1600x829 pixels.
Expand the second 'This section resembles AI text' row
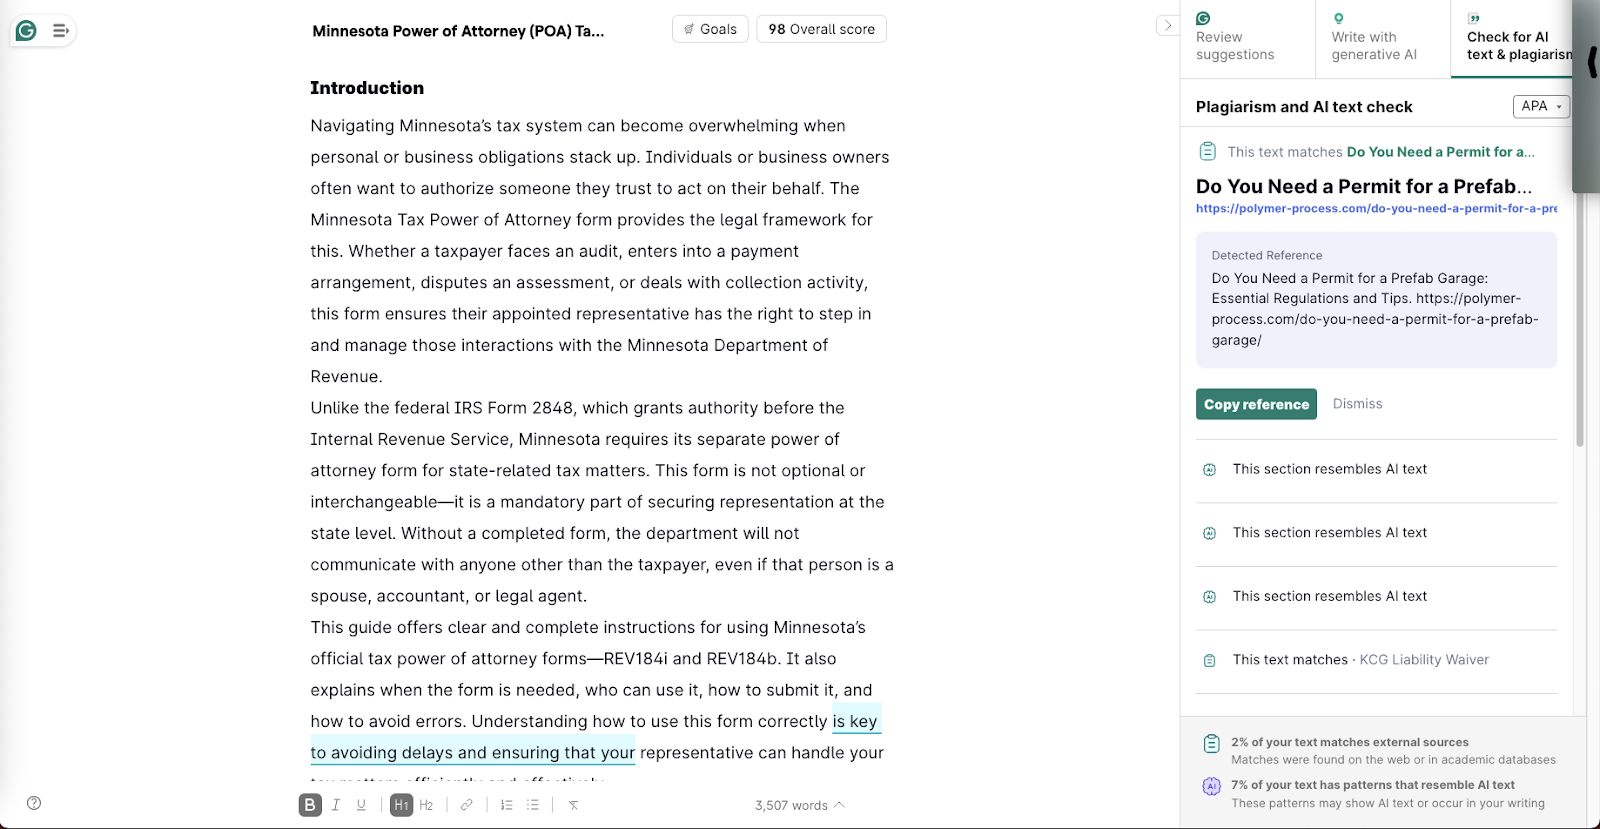tap(1376, 533)
